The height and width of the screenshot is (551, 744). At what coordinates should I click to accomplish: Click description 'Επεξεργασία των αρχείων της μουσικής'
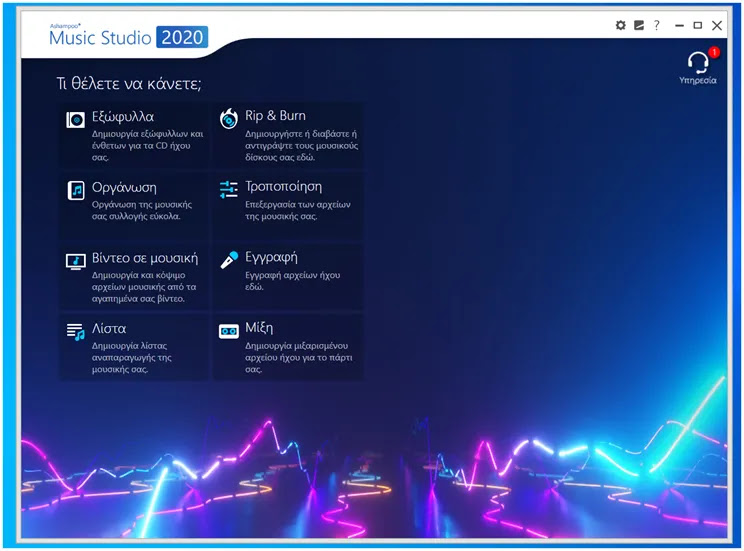tap(298, 210)
